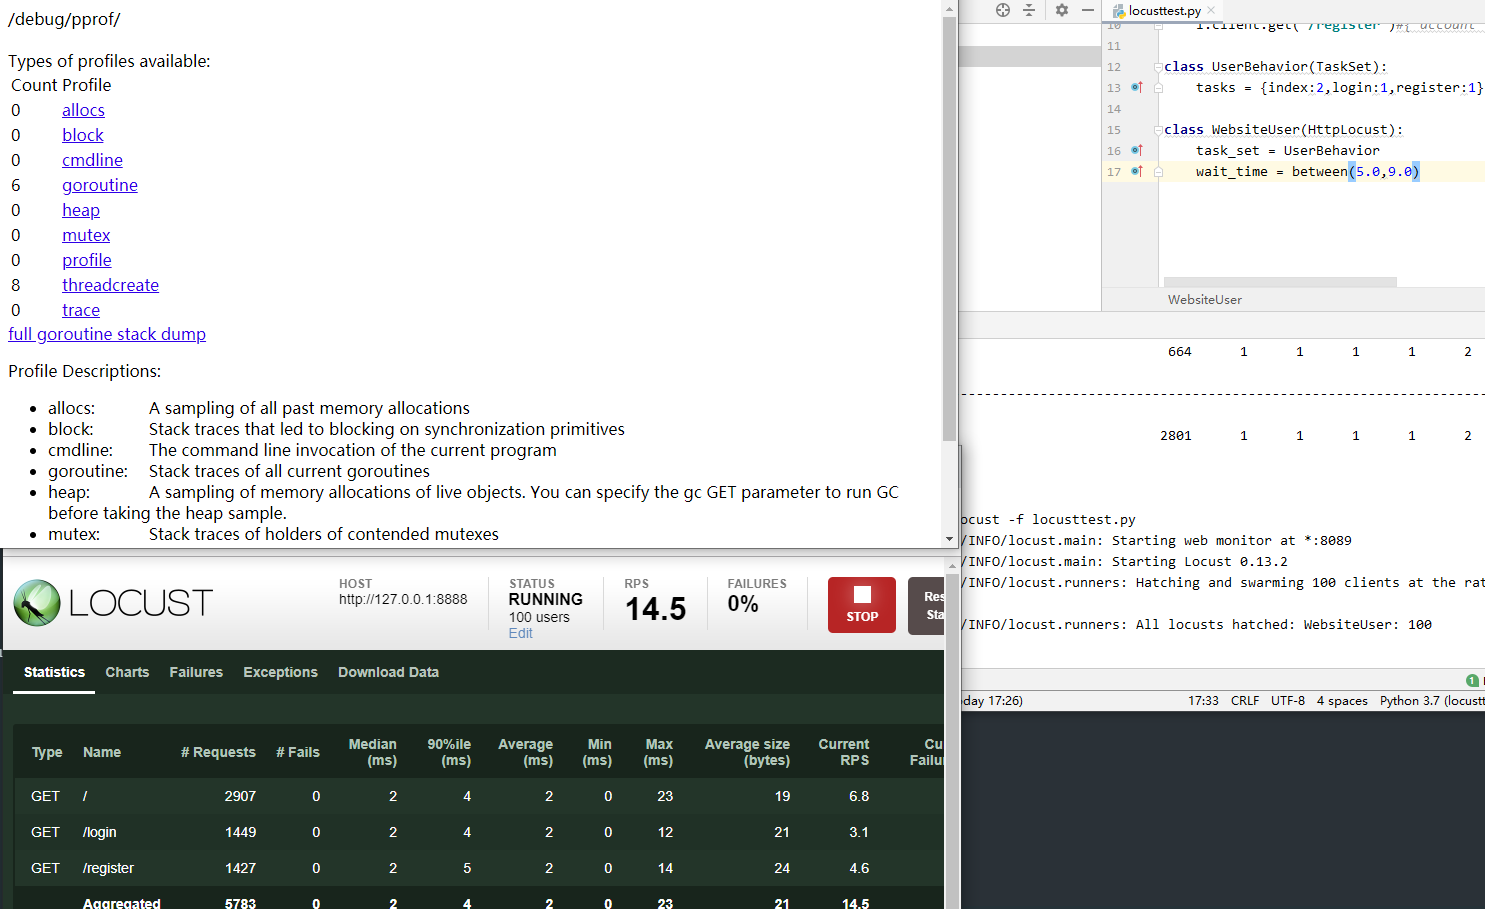
Task: Hide the tool window with the minus icon
Action: (x=1088, y=10)
